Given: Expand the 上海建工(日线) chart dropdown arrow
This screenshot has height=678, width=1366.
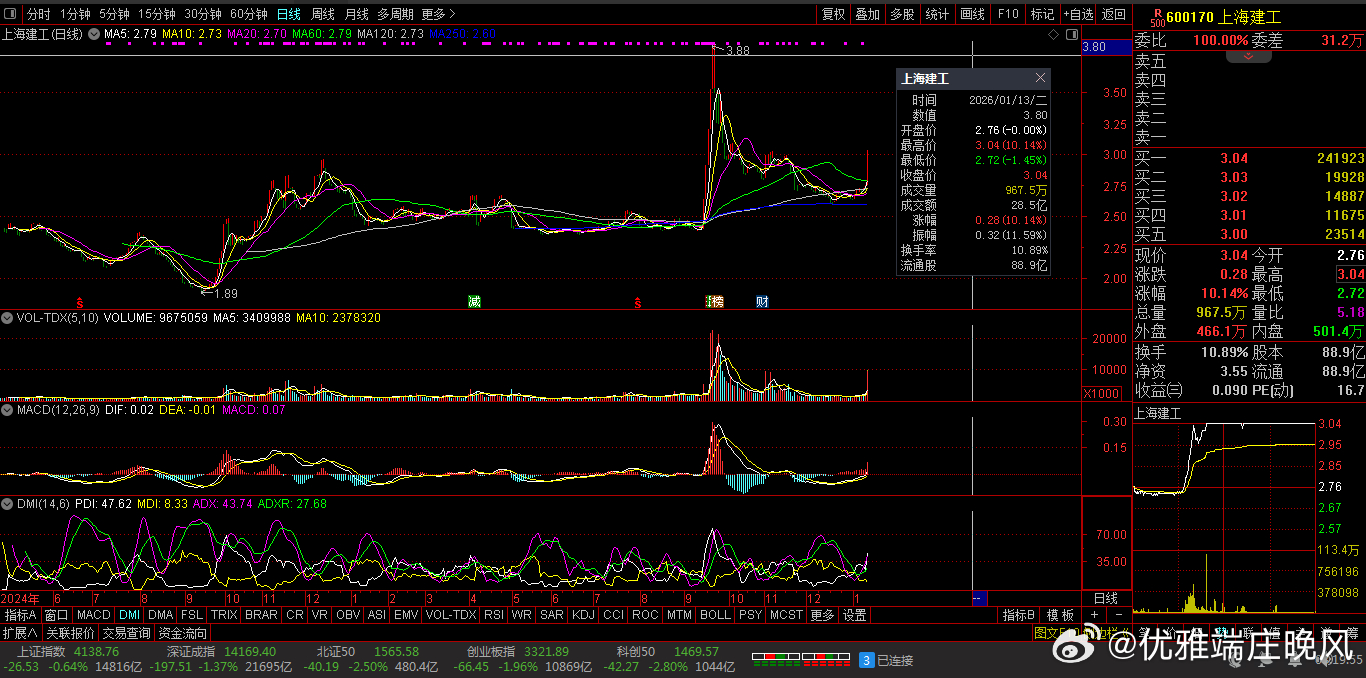Looking at the screenshot, I should point(94,34).
